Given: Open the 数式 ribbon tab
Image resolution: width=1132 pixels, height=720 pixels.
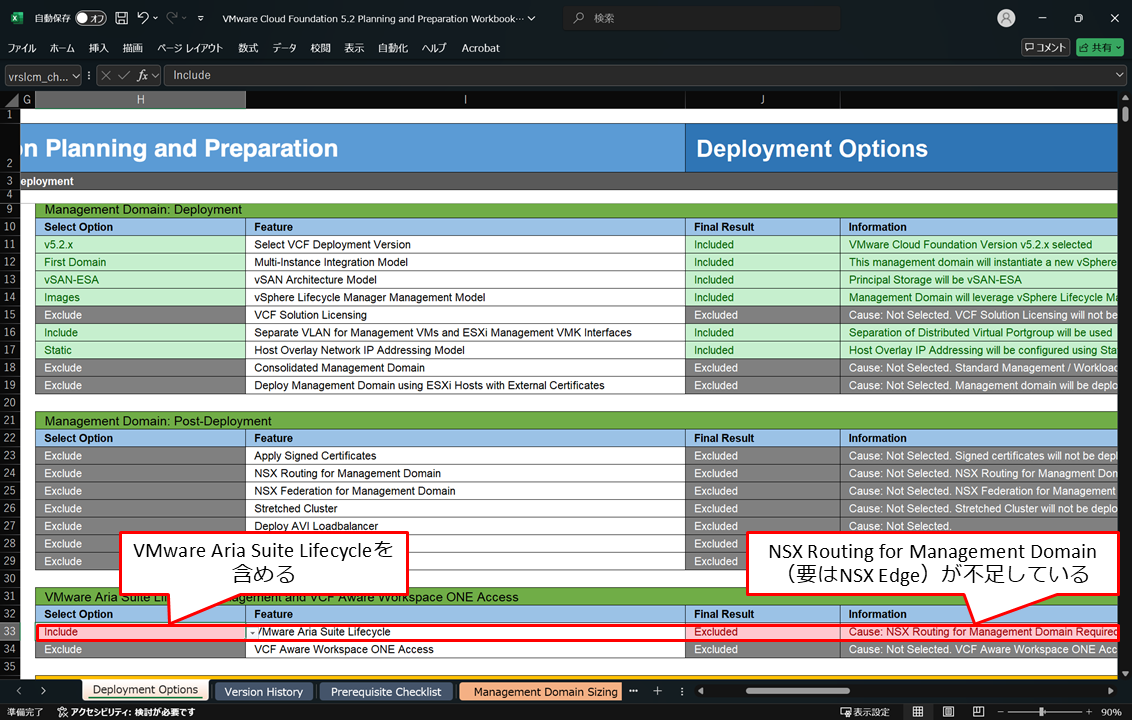Looking at the screenshot, I should (248, 48).
